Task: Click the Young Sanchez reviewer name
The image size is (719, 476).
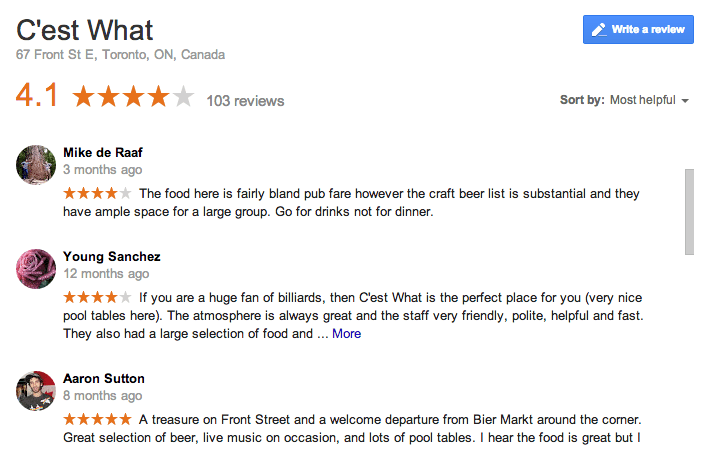Action: coord(112,256)
